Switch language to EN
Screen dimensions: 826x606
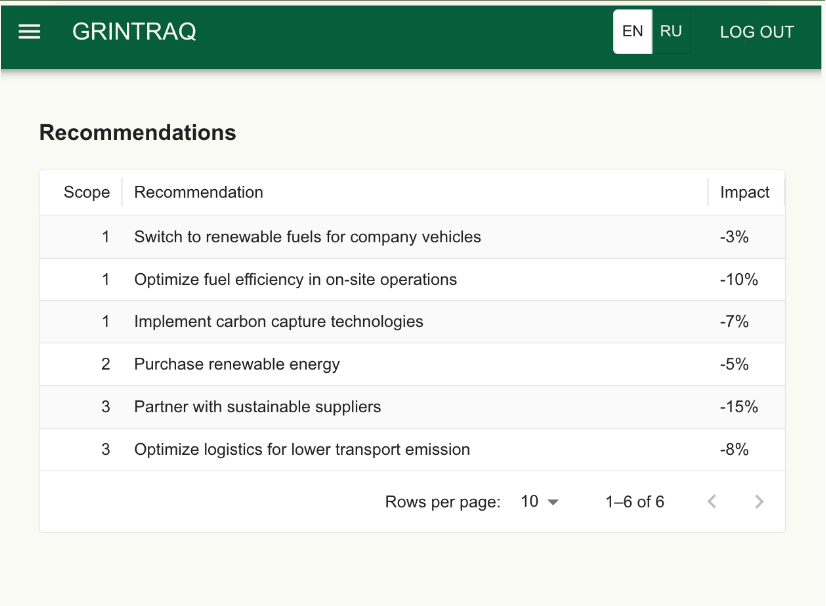tap(632, 32)
